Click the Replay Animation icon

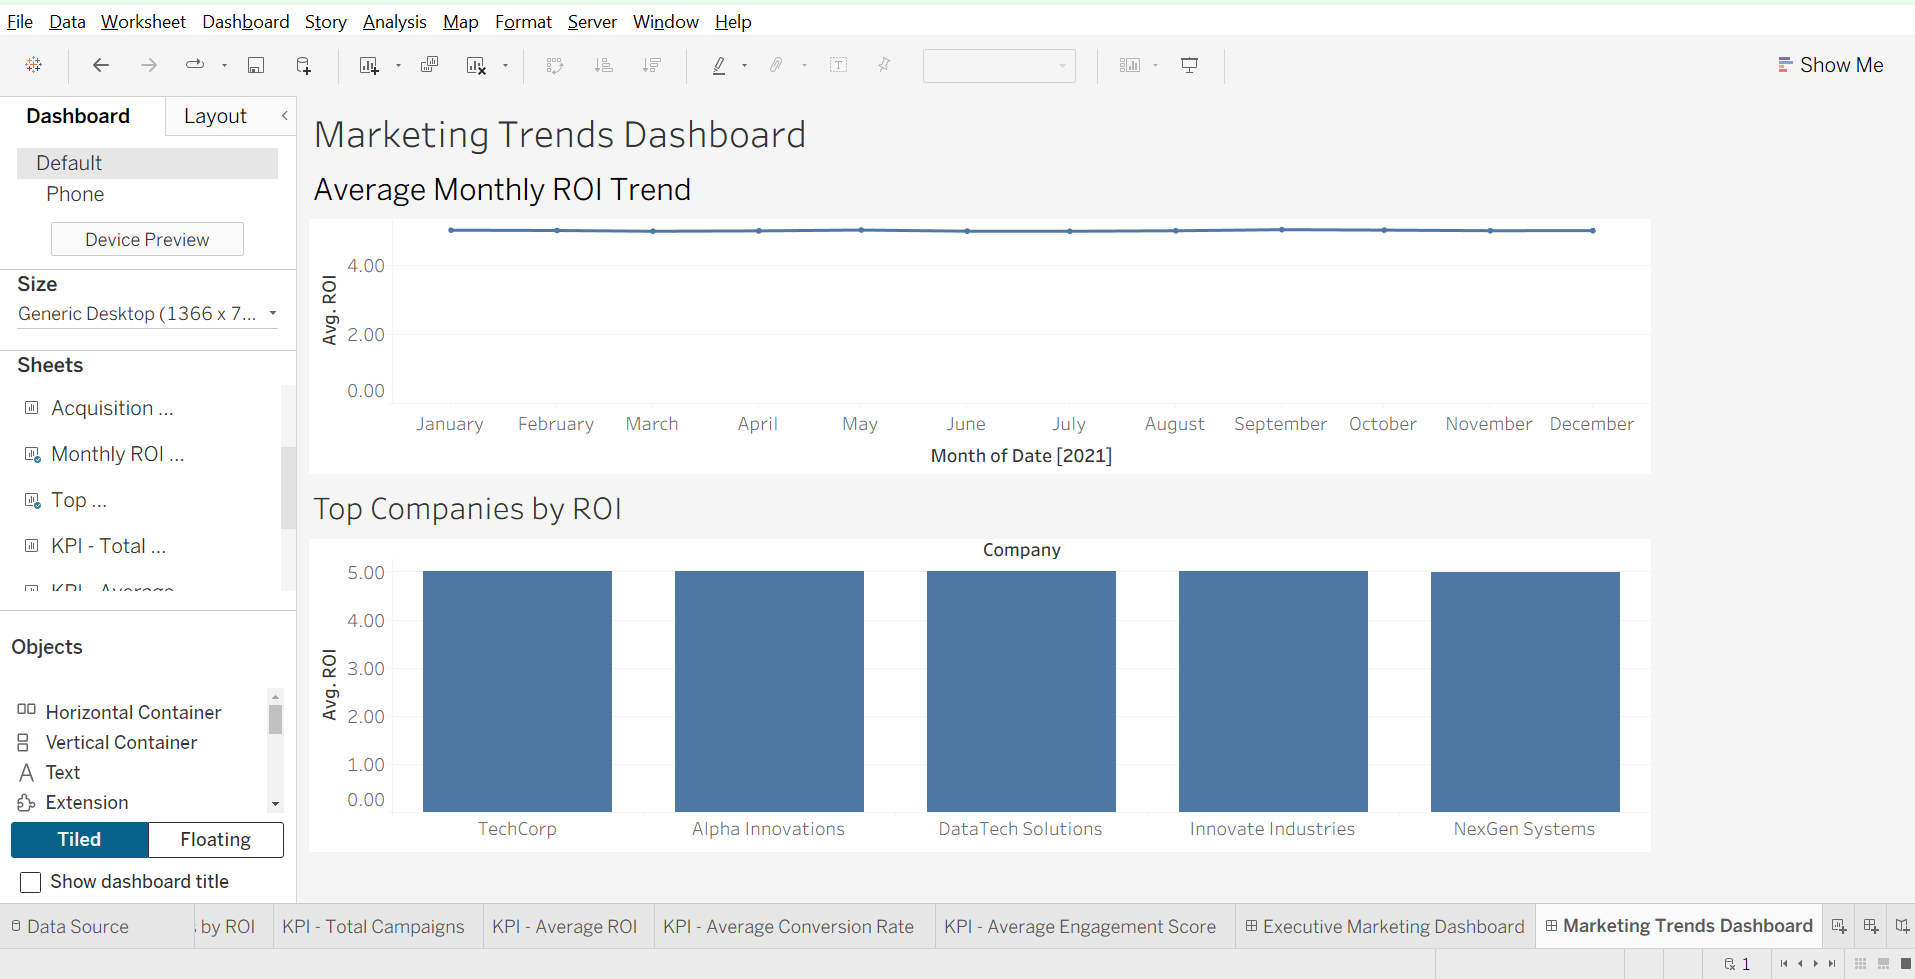pos(195,65)
